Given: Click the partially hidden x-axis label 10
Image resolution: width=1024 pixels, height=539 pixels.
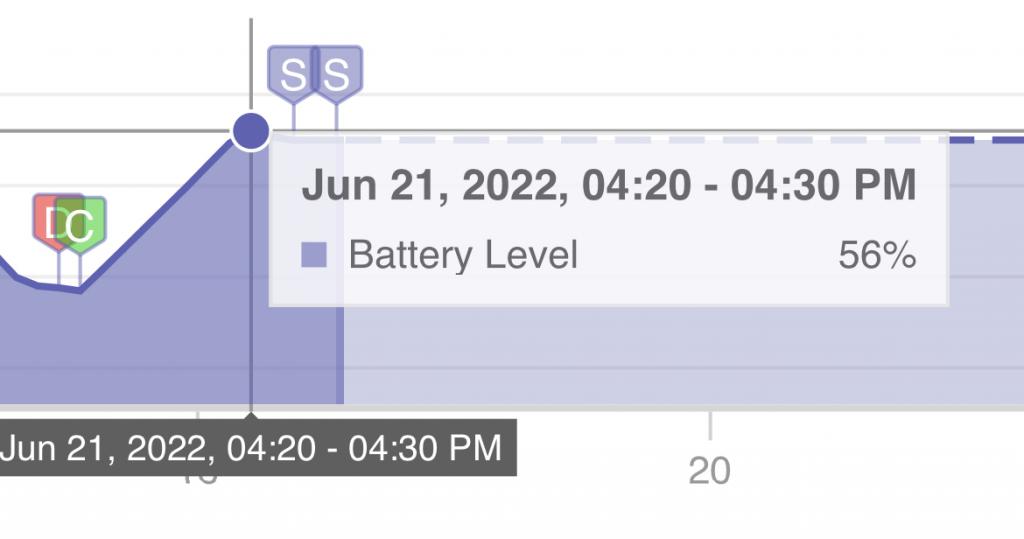Looking at the screenshot, I should (x=198, y=480).
